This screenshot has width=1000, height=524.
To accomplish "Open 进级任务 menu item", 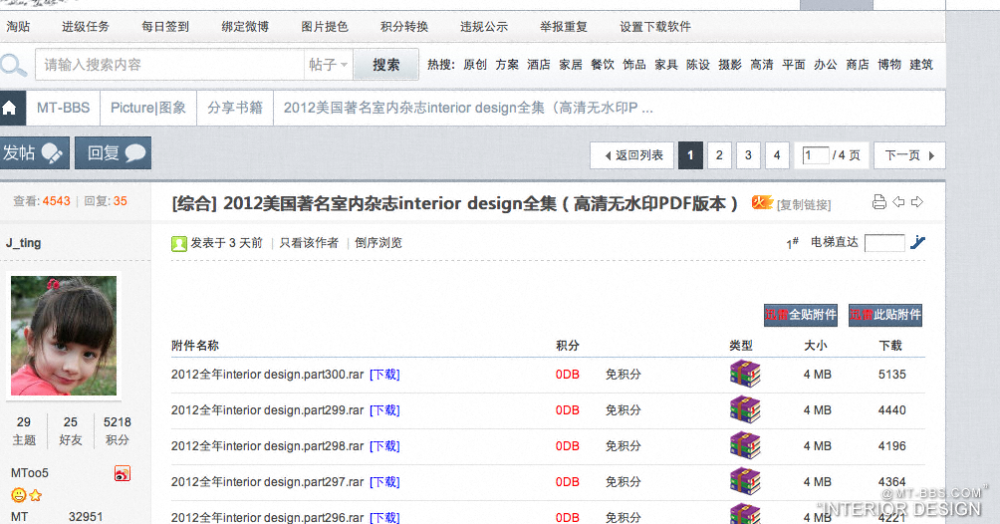I will 85,27.
